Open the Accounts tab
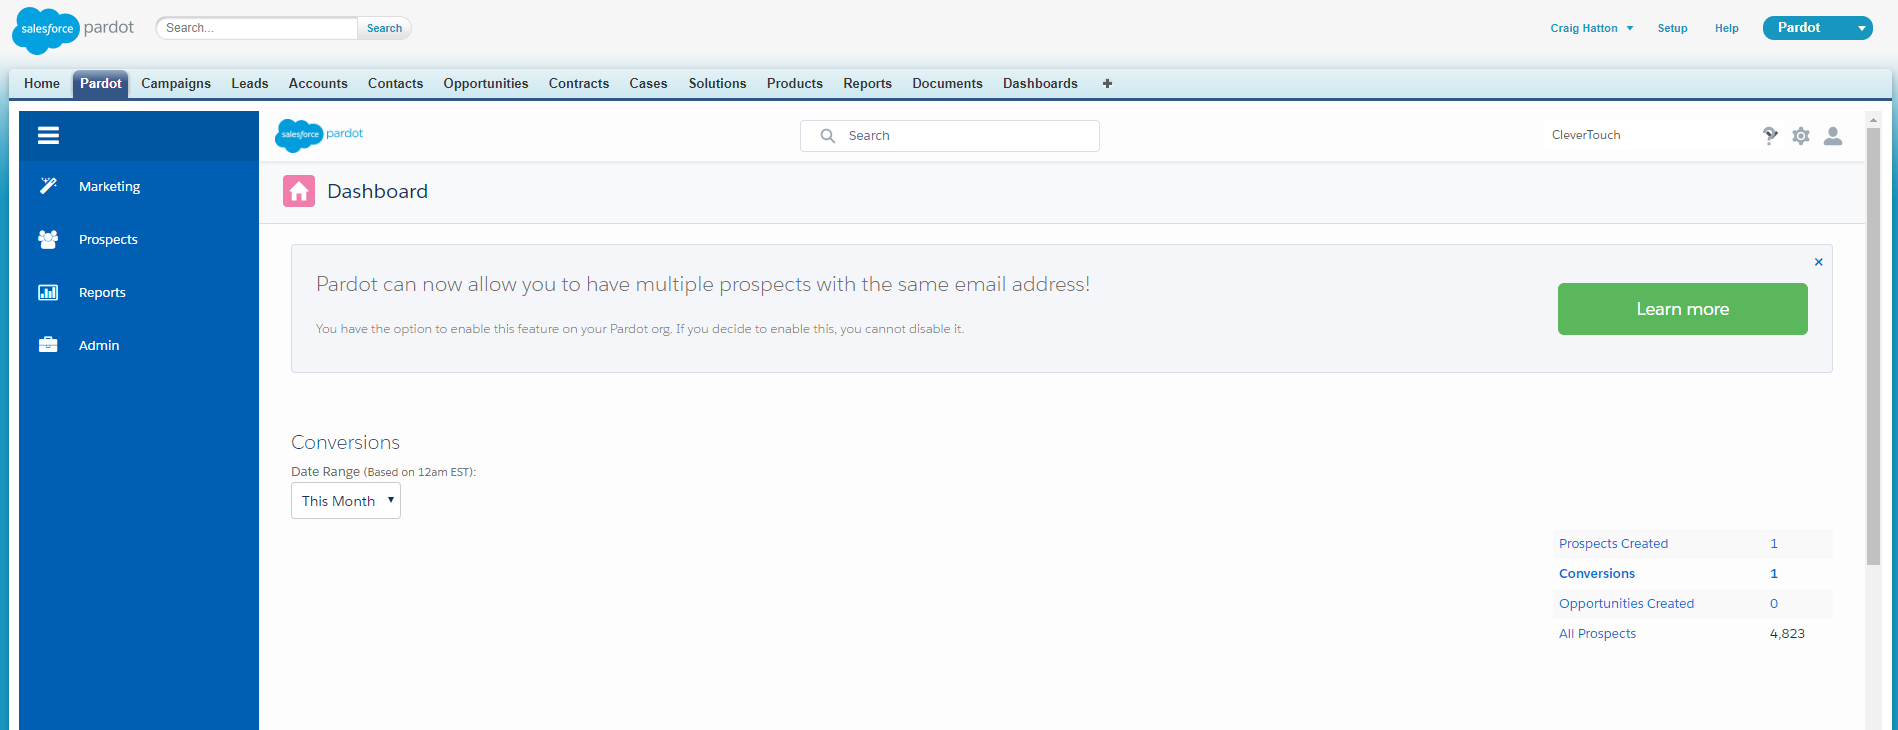 click(x=318, y=84)
